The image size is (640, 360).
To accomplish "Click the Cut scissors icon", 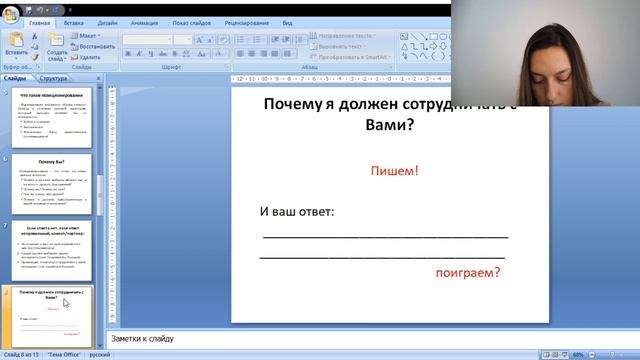I will (x=35, y=36).
